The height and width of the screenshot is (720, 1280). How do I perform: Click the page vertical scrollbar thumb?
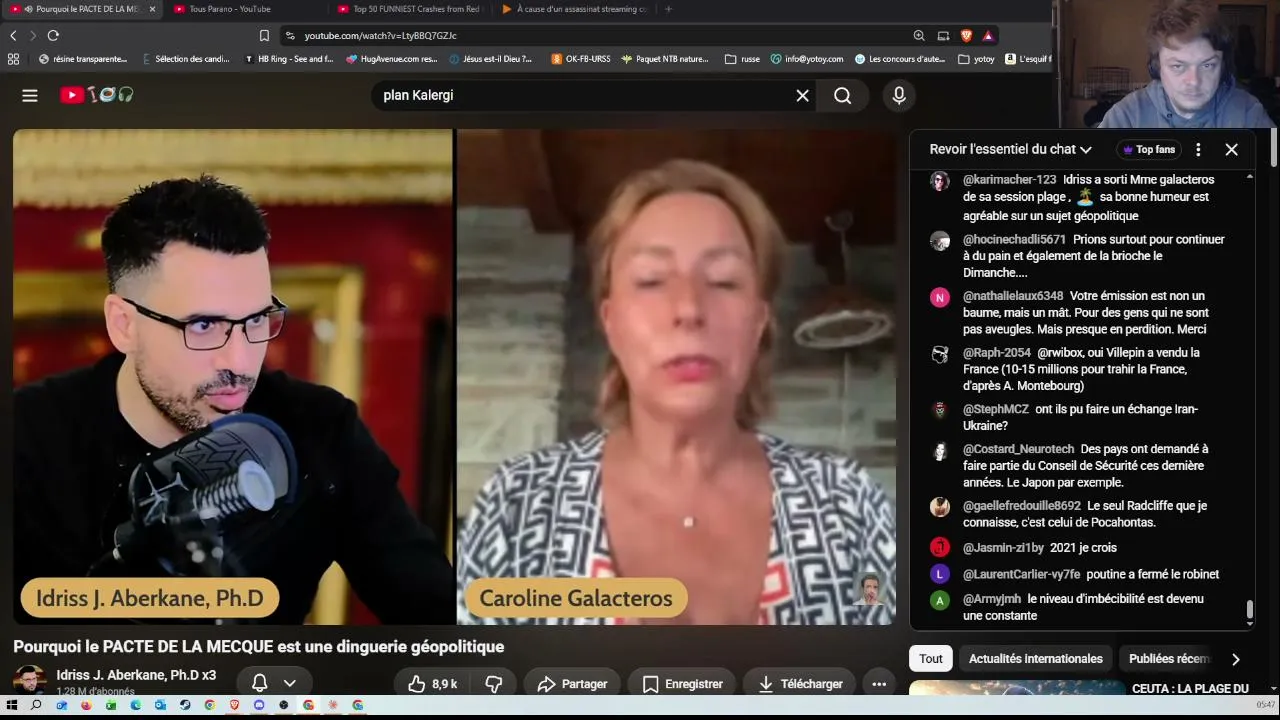(x=1274, y=145)
